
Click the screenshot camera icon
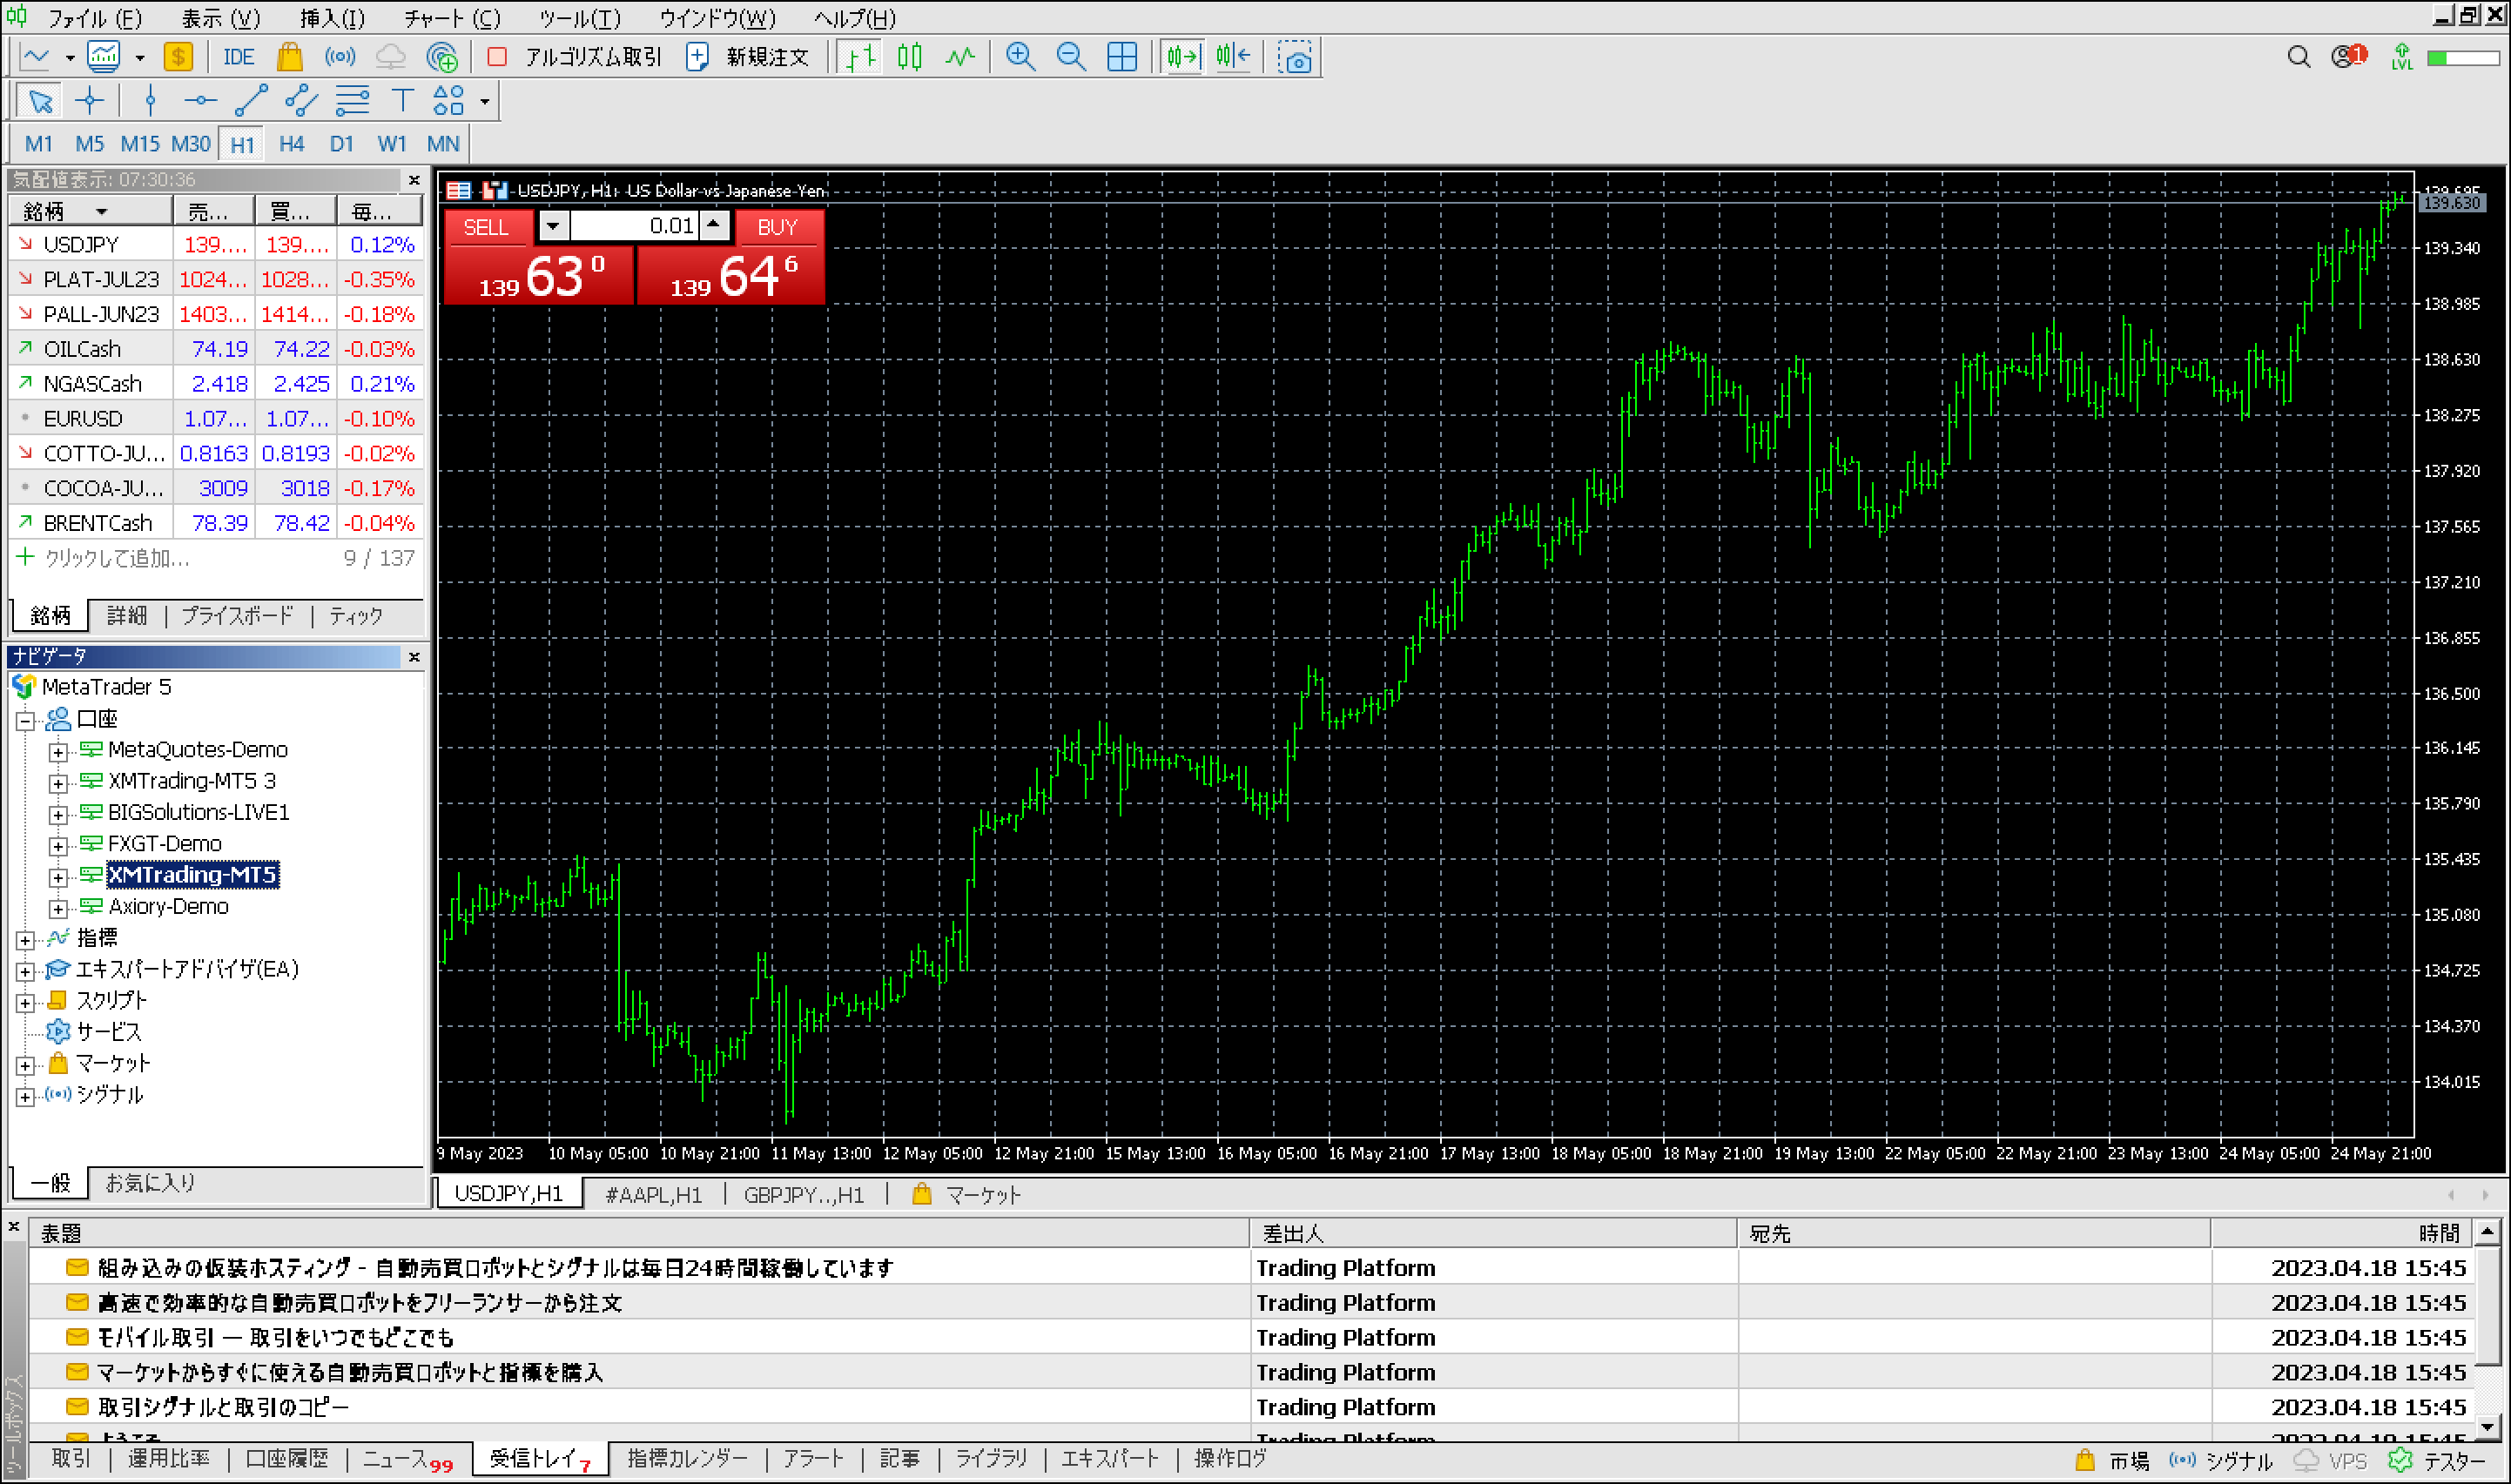point(1295,58)
